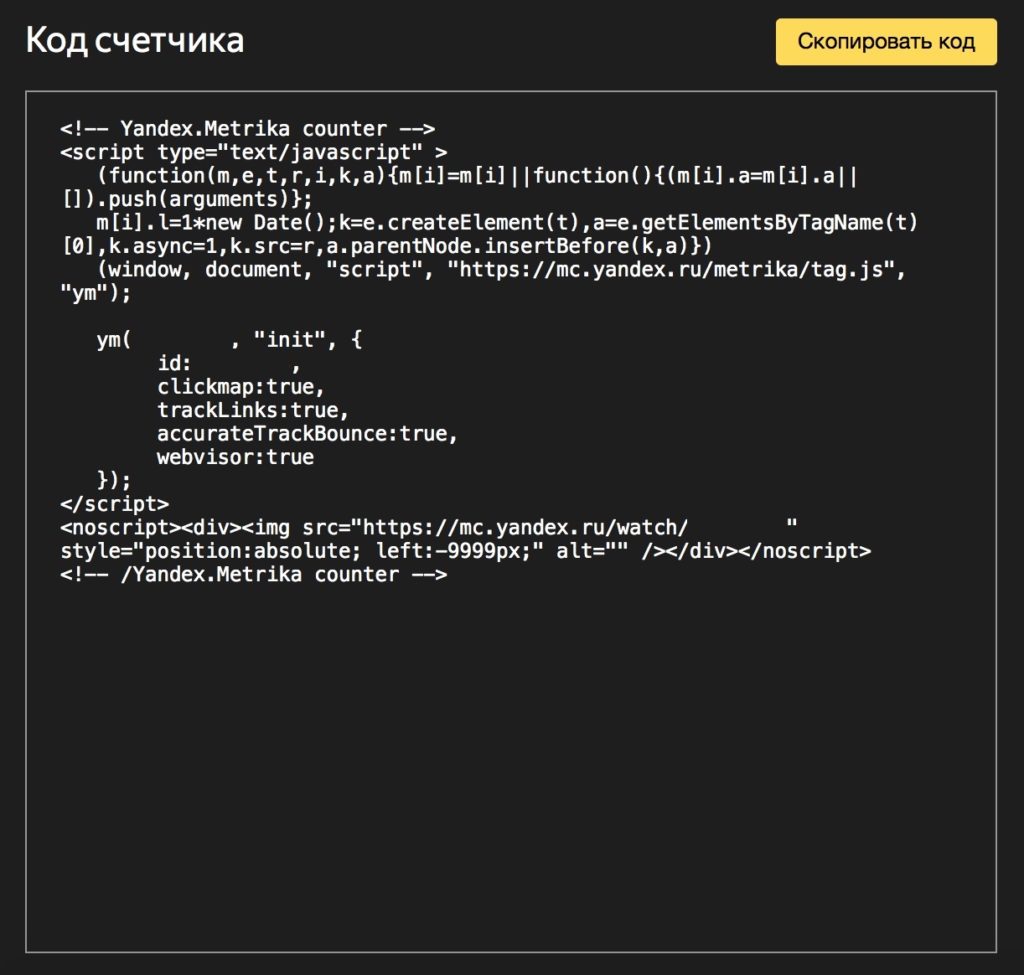Click the '</script>' closing tag line
Image resolution: width=1024 pixels, height=975 pixels.
click(x=114, y=504)
